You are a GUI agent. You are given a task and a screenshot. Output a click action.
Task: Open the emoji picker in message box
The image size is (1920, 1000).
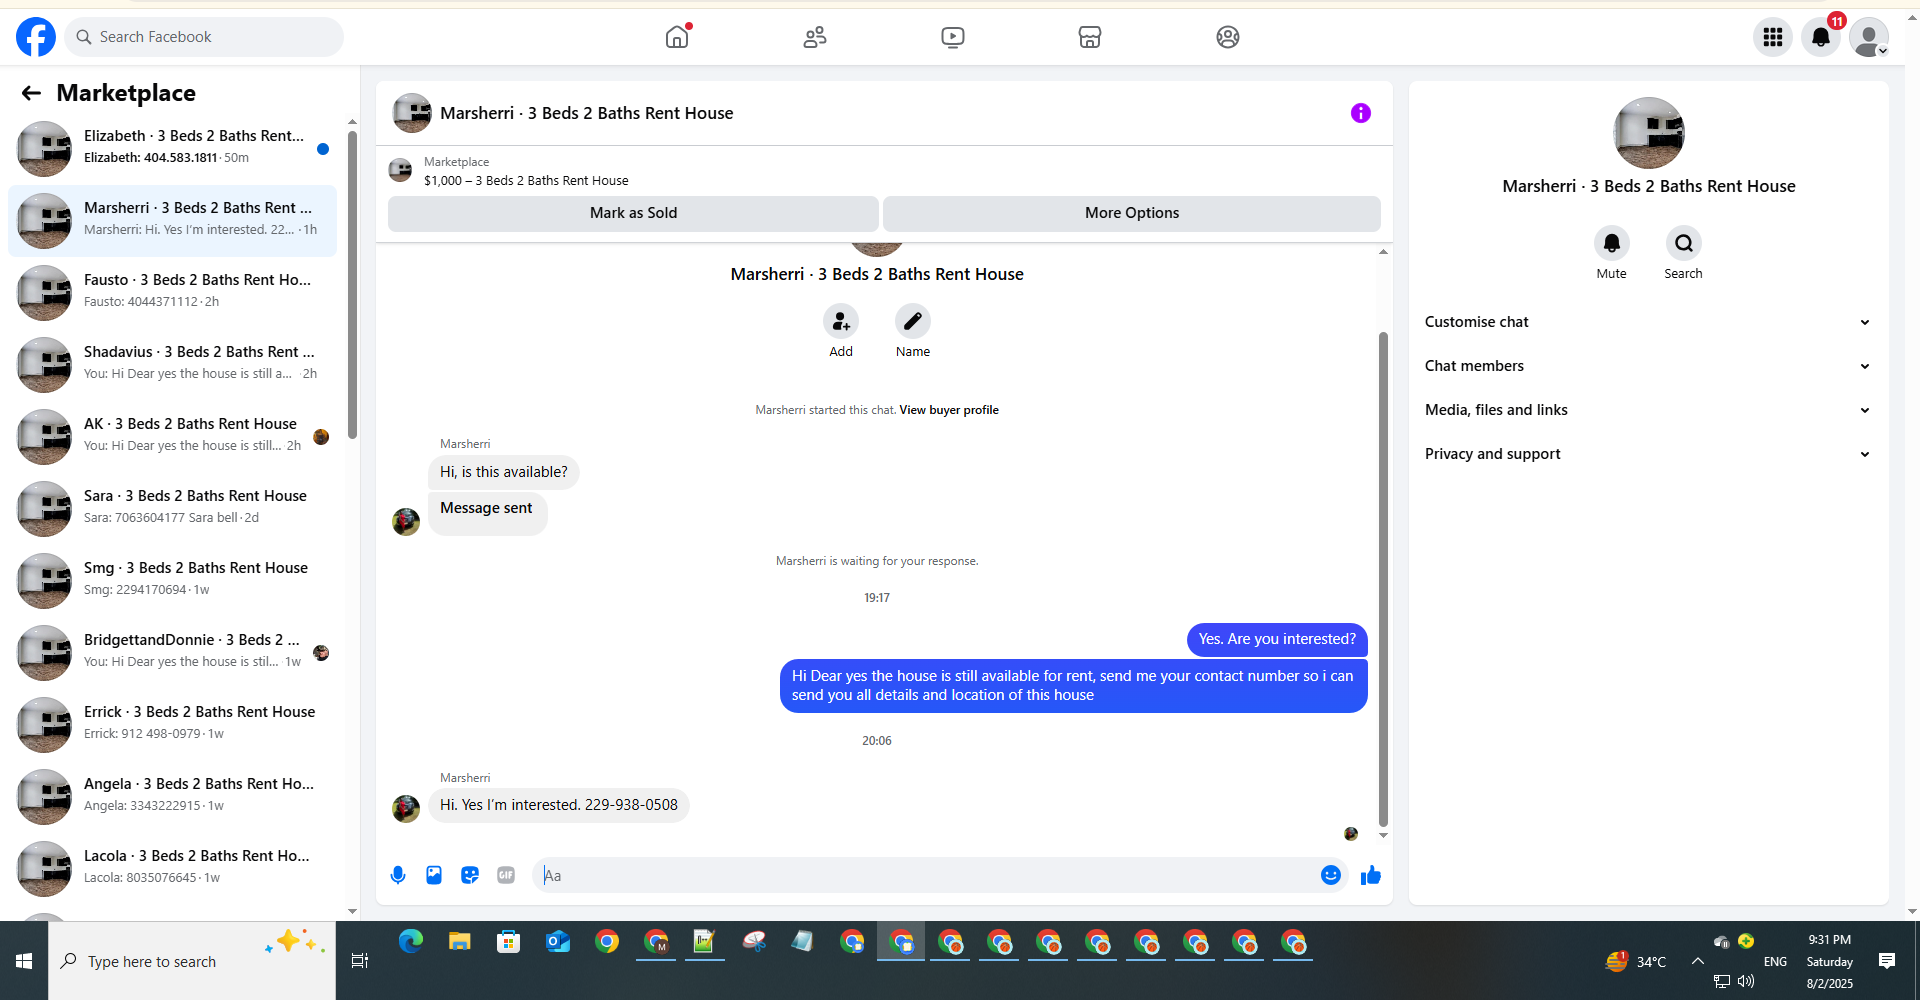click(1331, 875)
